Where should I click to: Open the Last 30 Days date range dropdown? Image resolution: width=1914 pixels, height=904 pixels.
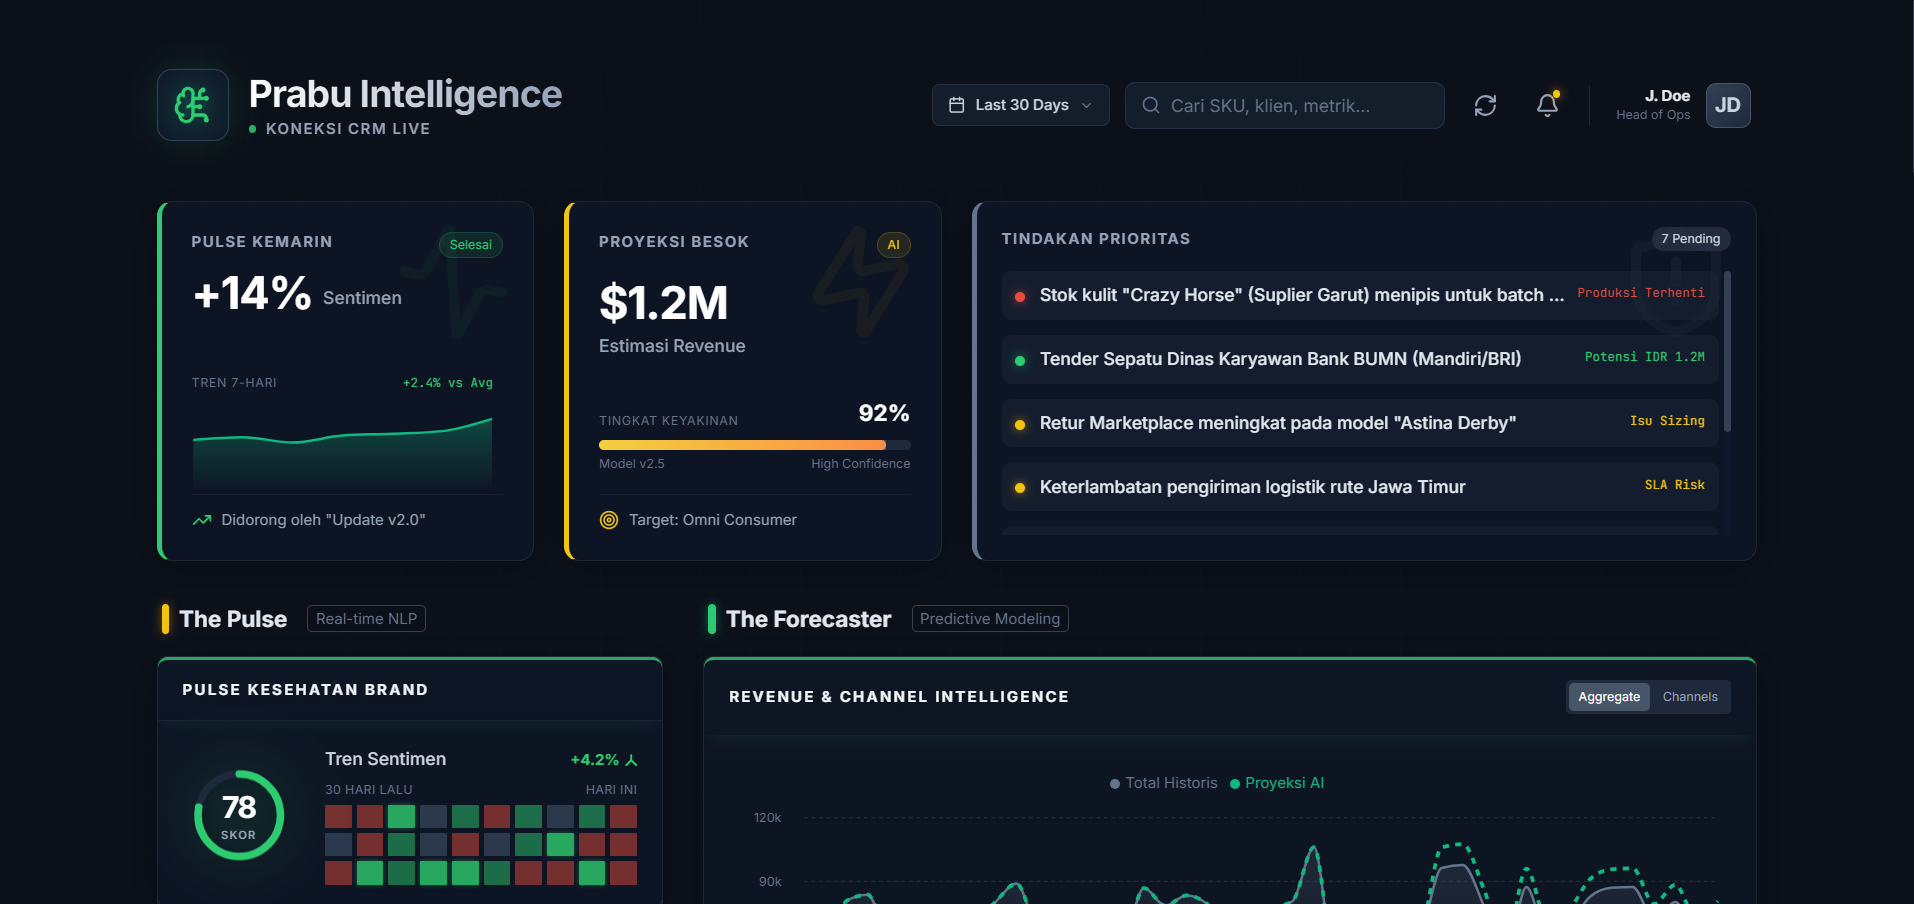click(1020, 105)
